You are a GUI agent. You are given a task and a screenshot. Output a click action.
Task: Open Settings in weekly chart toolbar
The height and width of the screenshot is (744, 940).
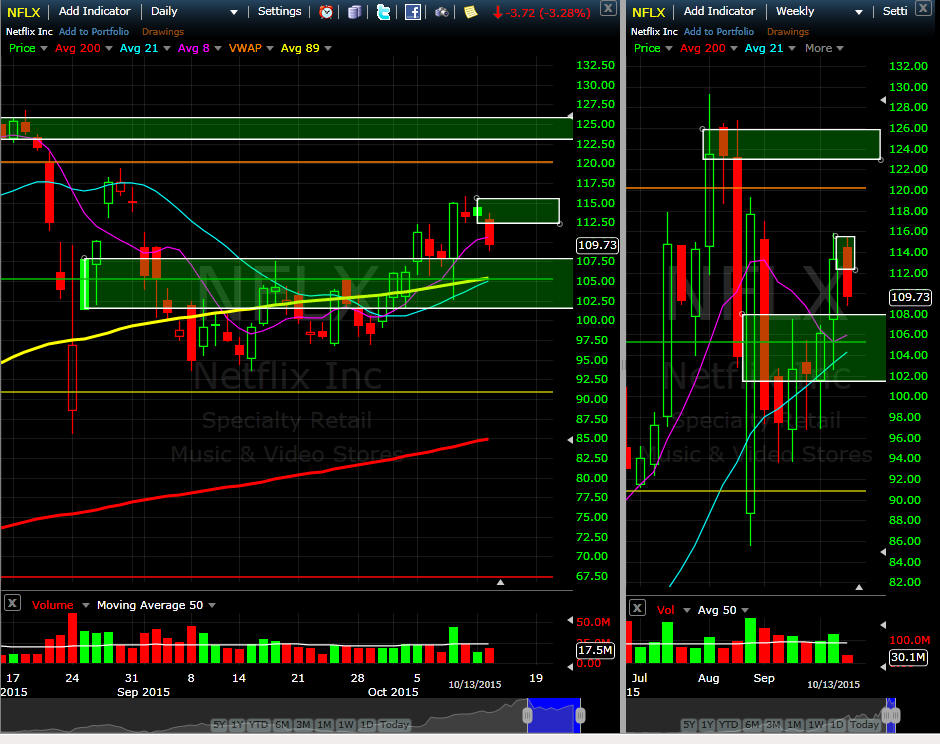(x=895, y=11)
